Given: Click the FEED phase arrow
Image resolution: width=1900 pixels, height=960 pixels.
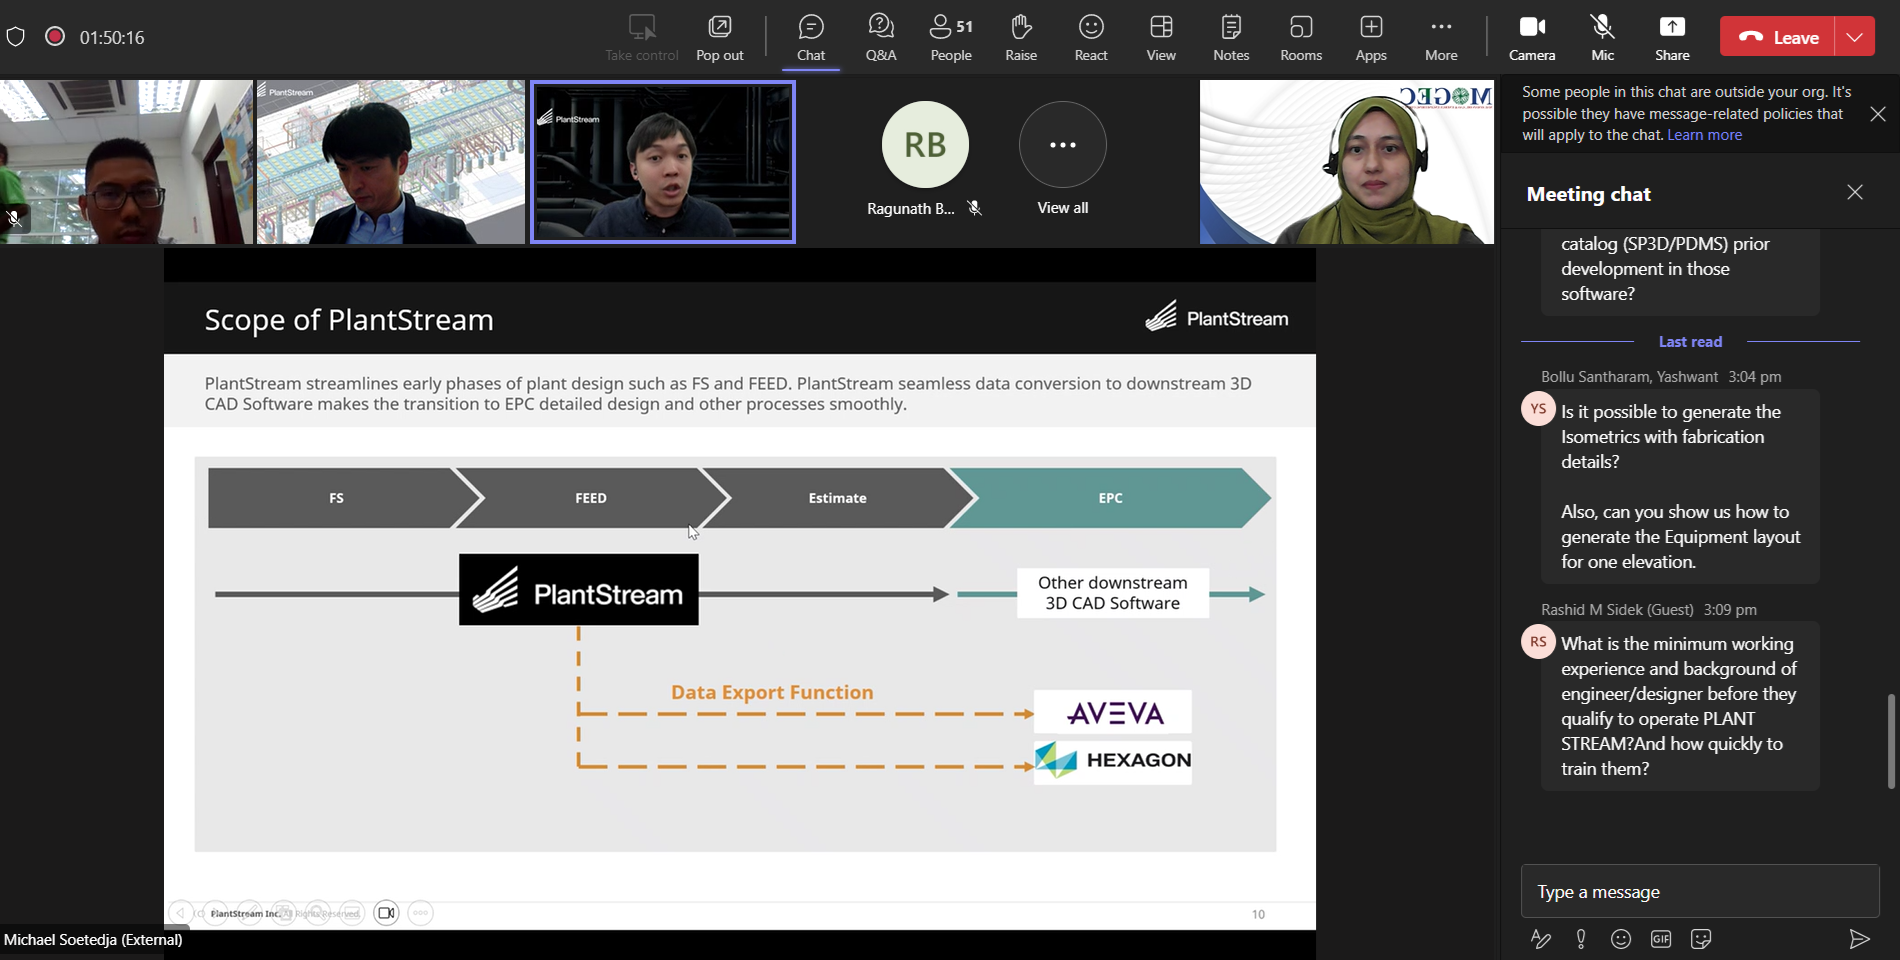Looking at the screenshot, I should pos(591,498).
